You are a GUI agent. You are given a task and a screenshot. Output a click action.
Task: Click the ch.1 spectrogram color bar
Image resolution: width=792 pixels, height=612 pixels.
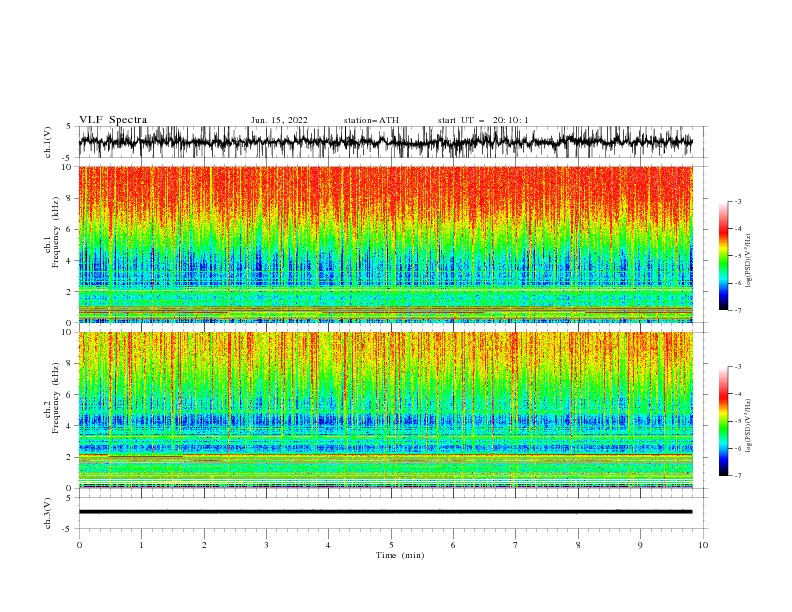[x=723, y=256]
